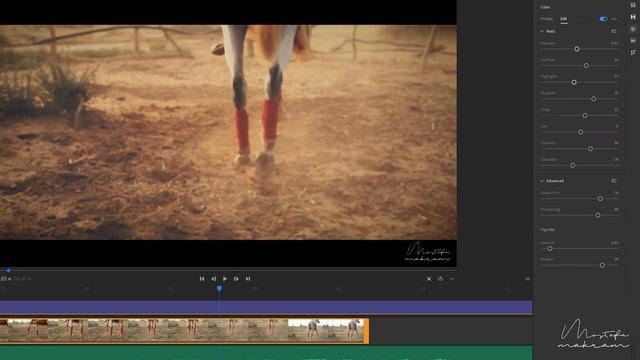Screen dimensions: 640x360
Task: Click the Vignette section label
Action: pos(547,230)
